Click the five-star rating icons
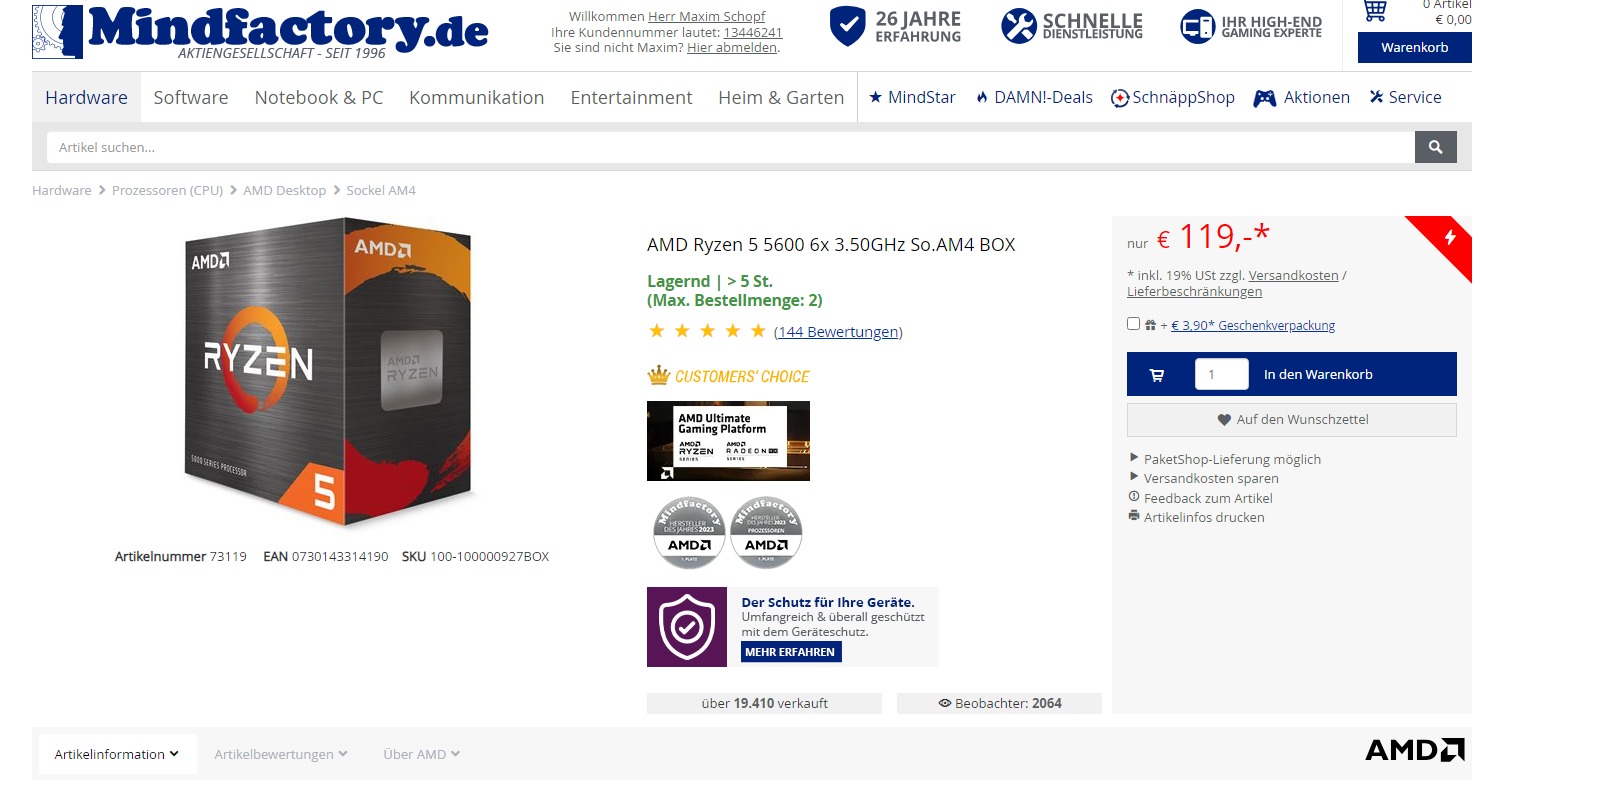Image resolution: width=1603 pixels, height=788 pixels. click(x=707, y=331)
